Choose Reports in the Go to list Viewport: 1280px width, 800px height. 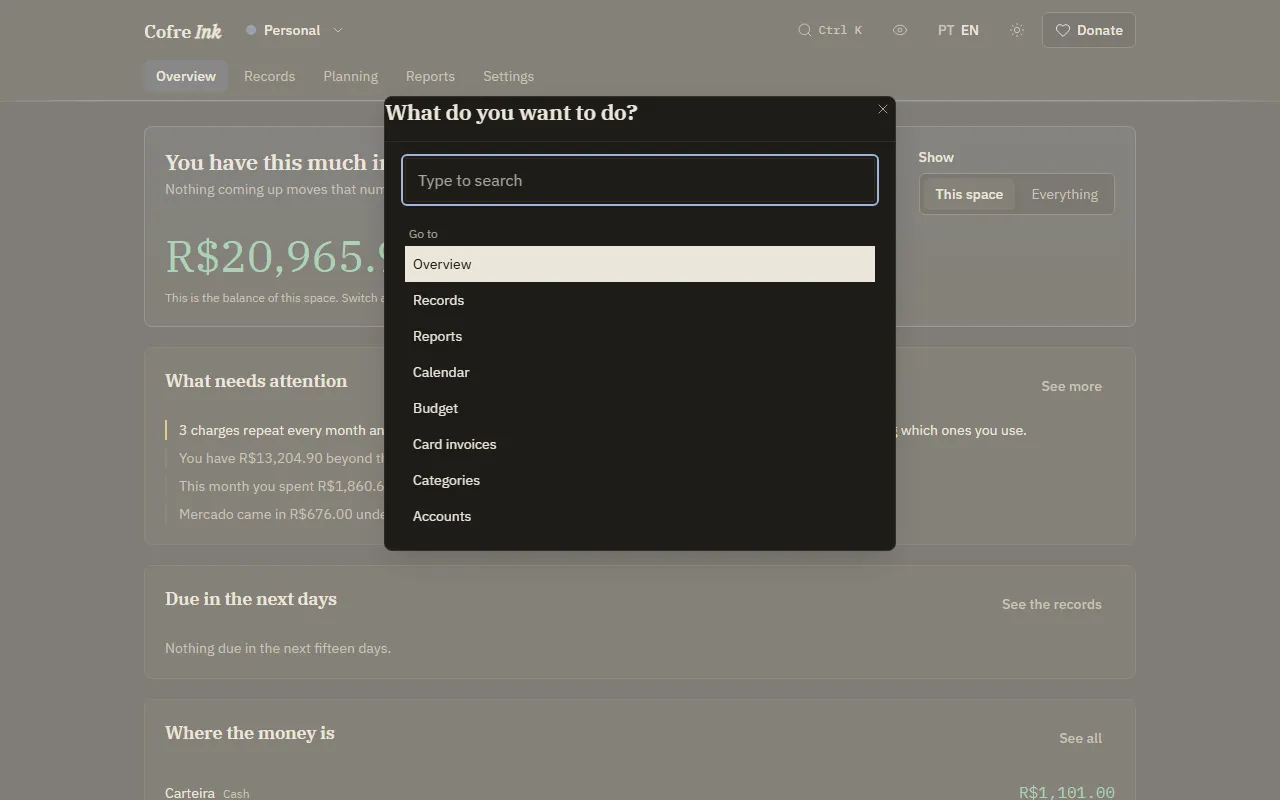[640, 336]
